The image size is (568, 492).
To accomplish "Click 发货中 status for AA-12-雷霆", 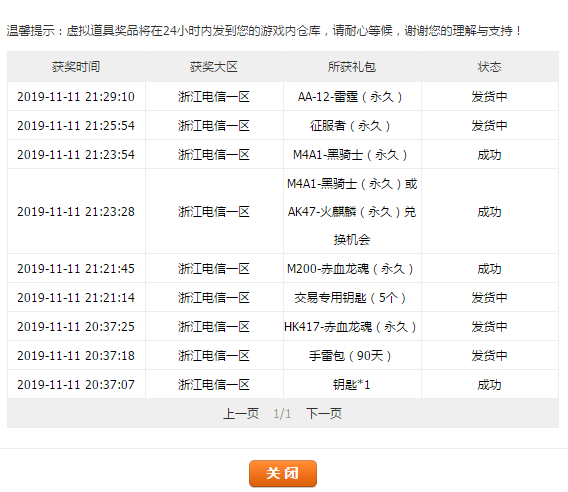I will (489, 97).
